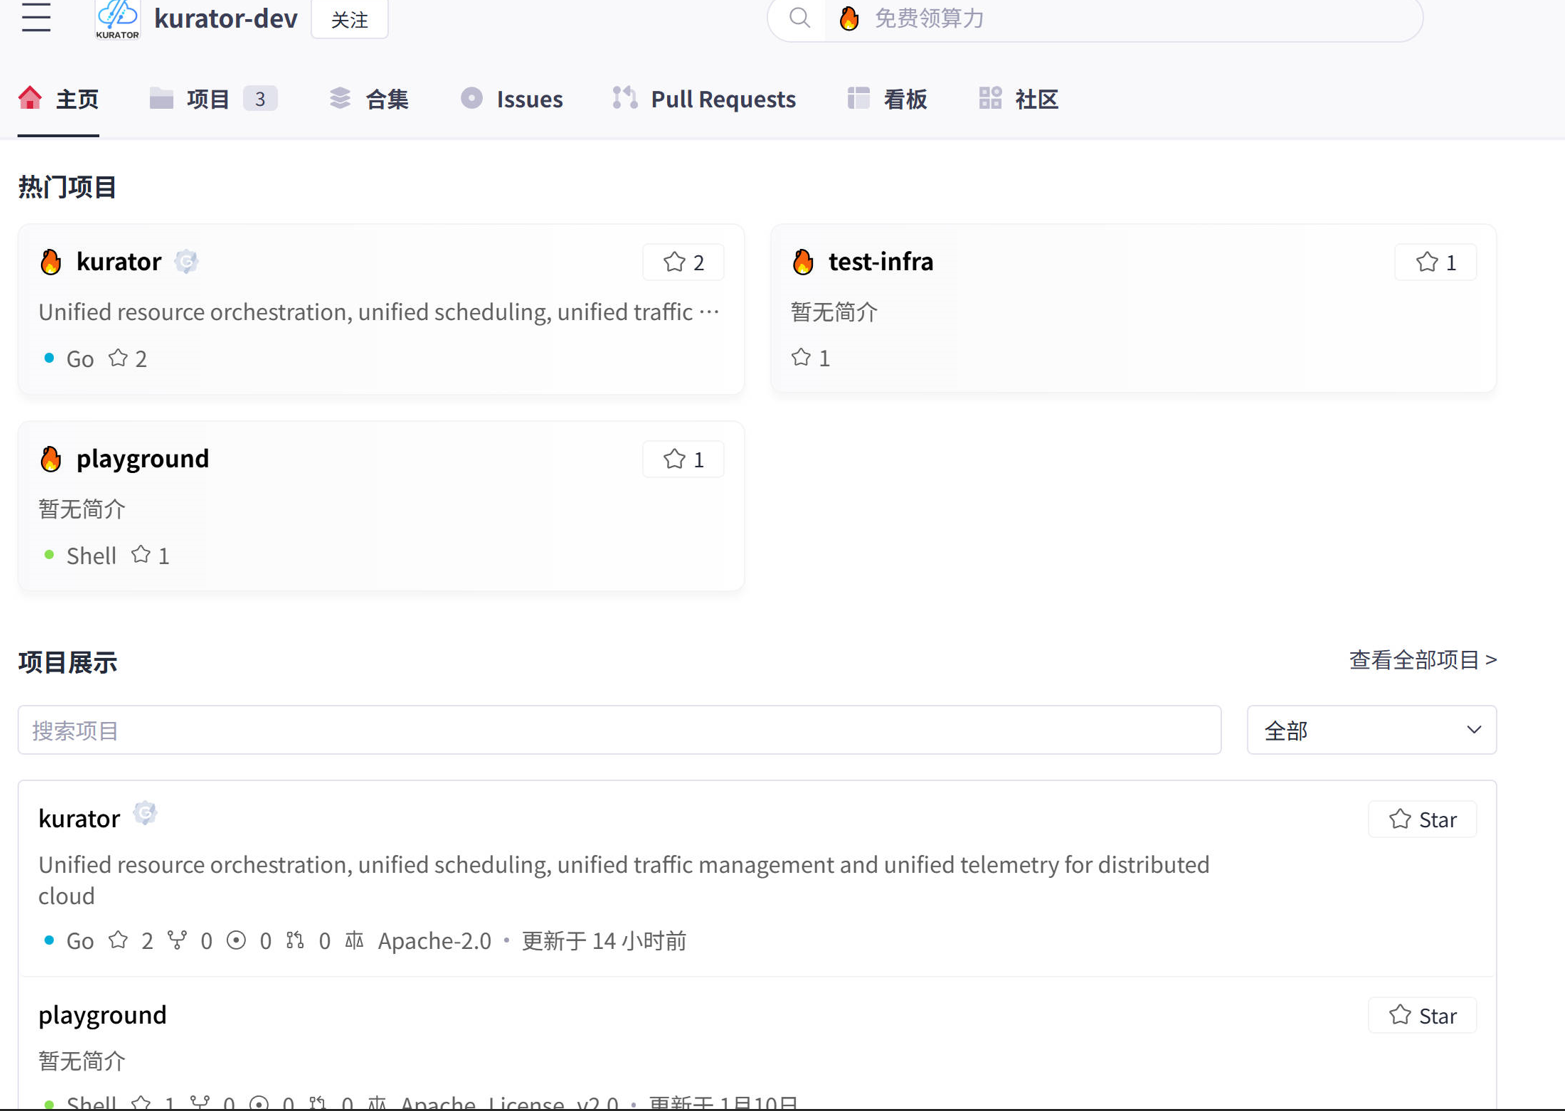Click the Kurator organization logo
Screen dimensions: 1565x1111
[117, 19]
